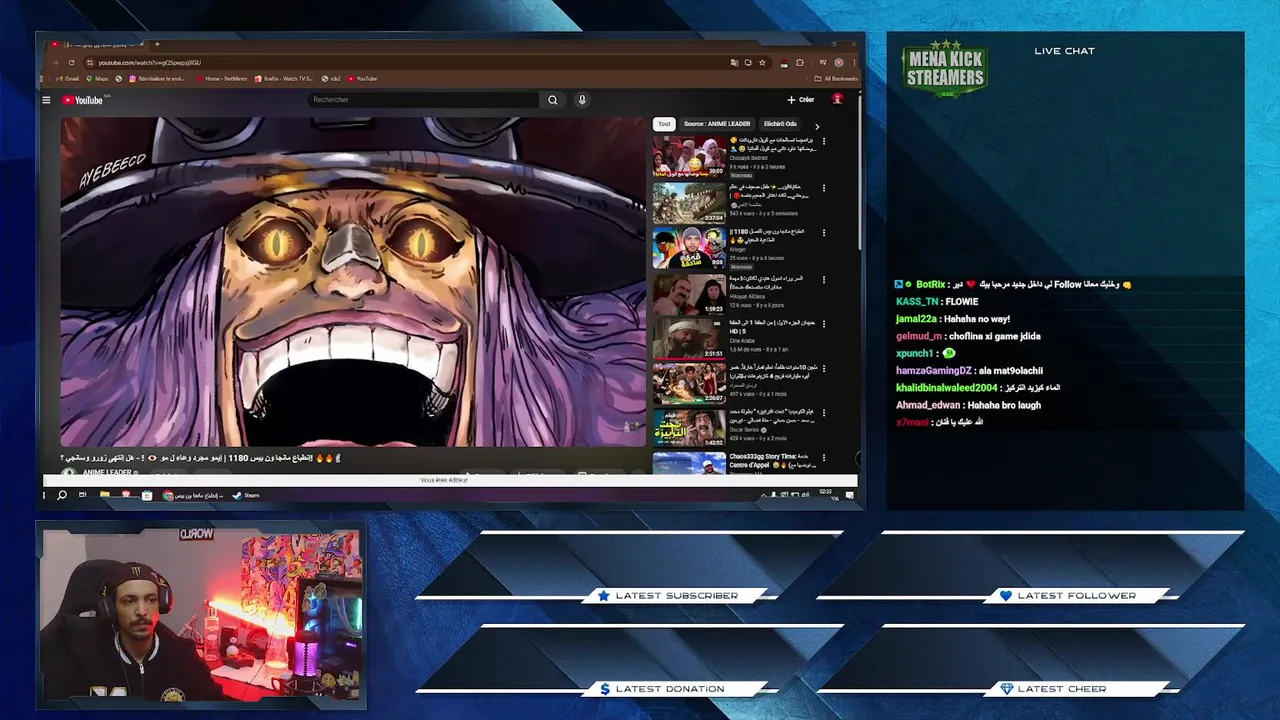Open Windows taskbar search magnifier

pos(62,495)
